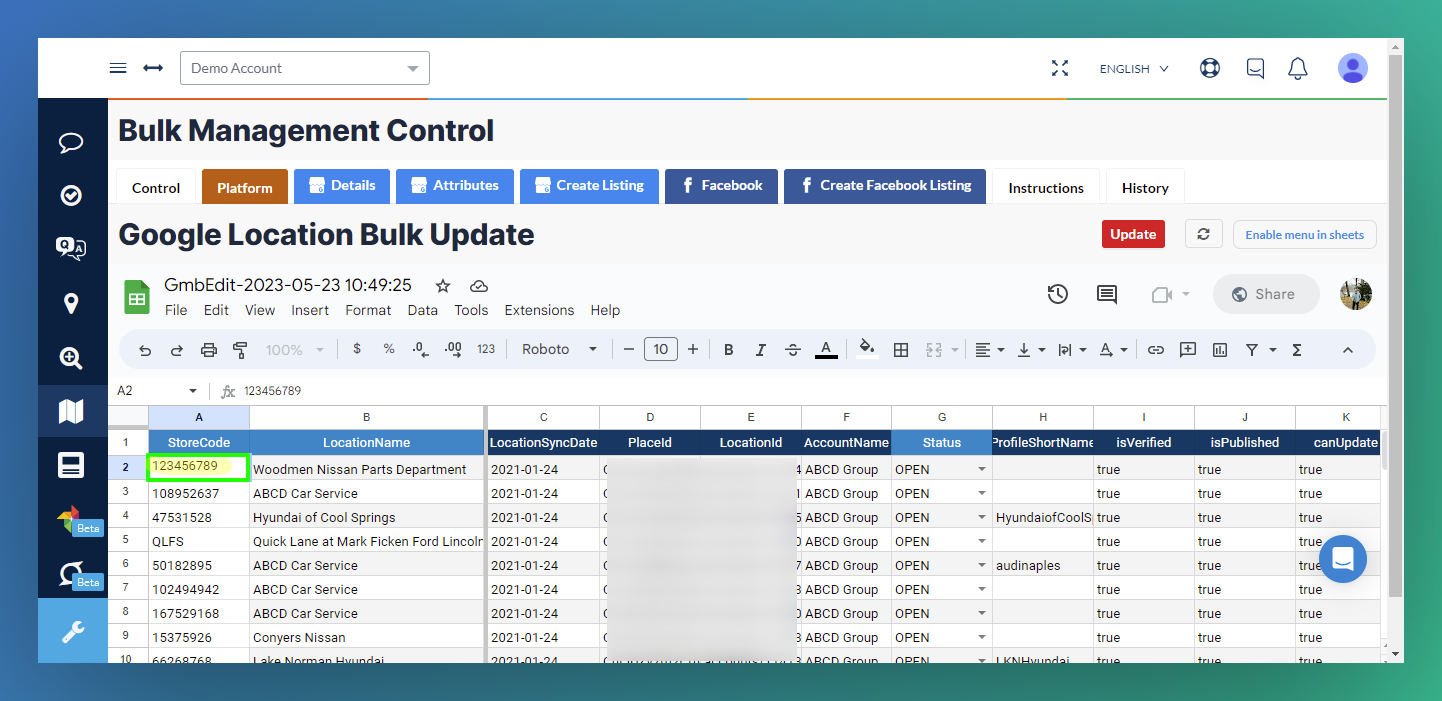Open the folded map sidebar icon
Screen dimensions: 1442x701
click(x=71, y=411)
